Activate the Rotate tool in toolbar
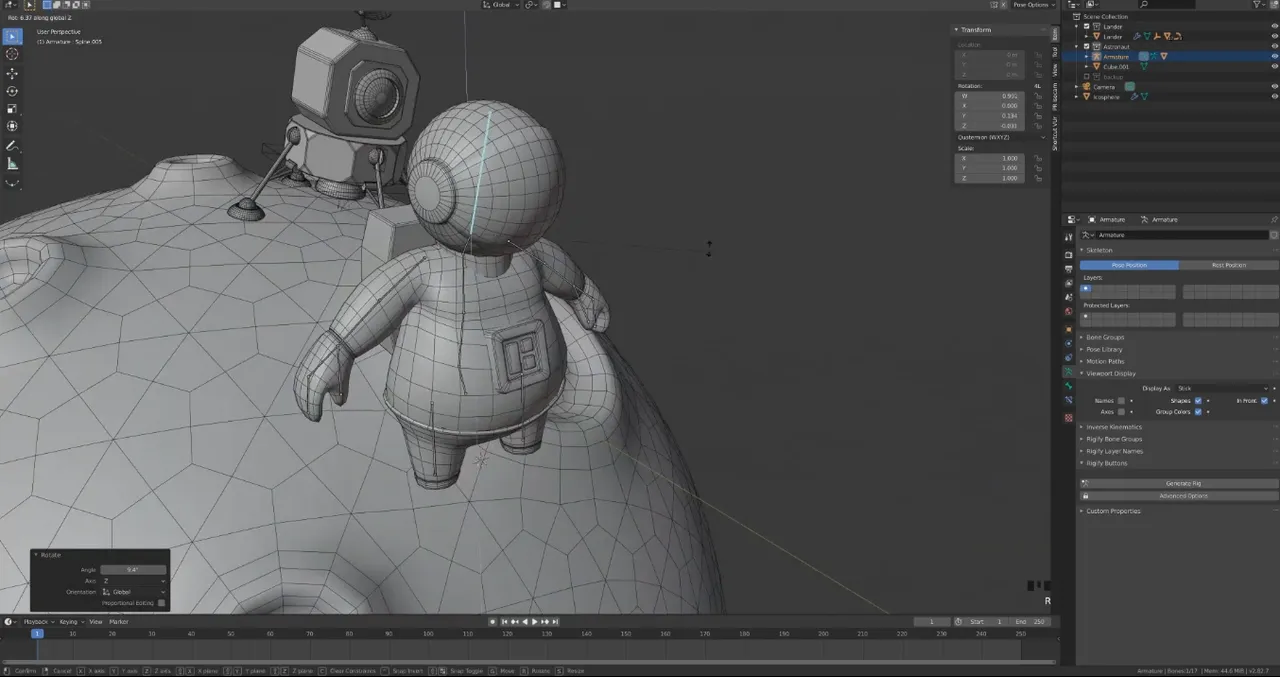Viewport: 1280px width, 677px height. coord(12,91)
